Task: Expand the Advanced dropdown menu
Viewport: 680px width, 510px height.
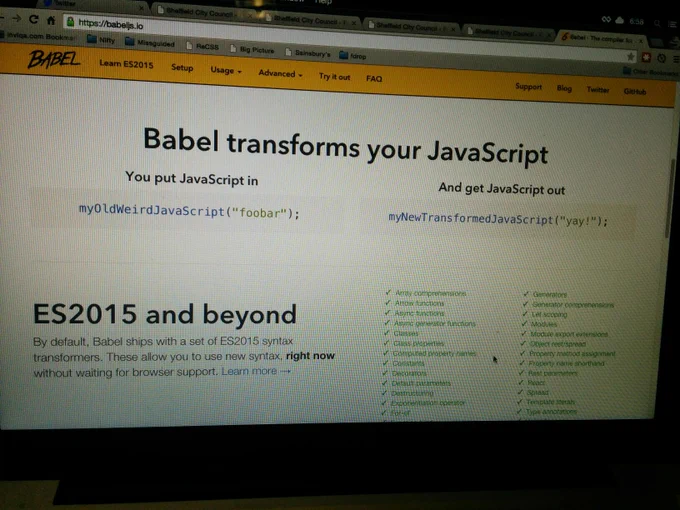Action: 280,73
